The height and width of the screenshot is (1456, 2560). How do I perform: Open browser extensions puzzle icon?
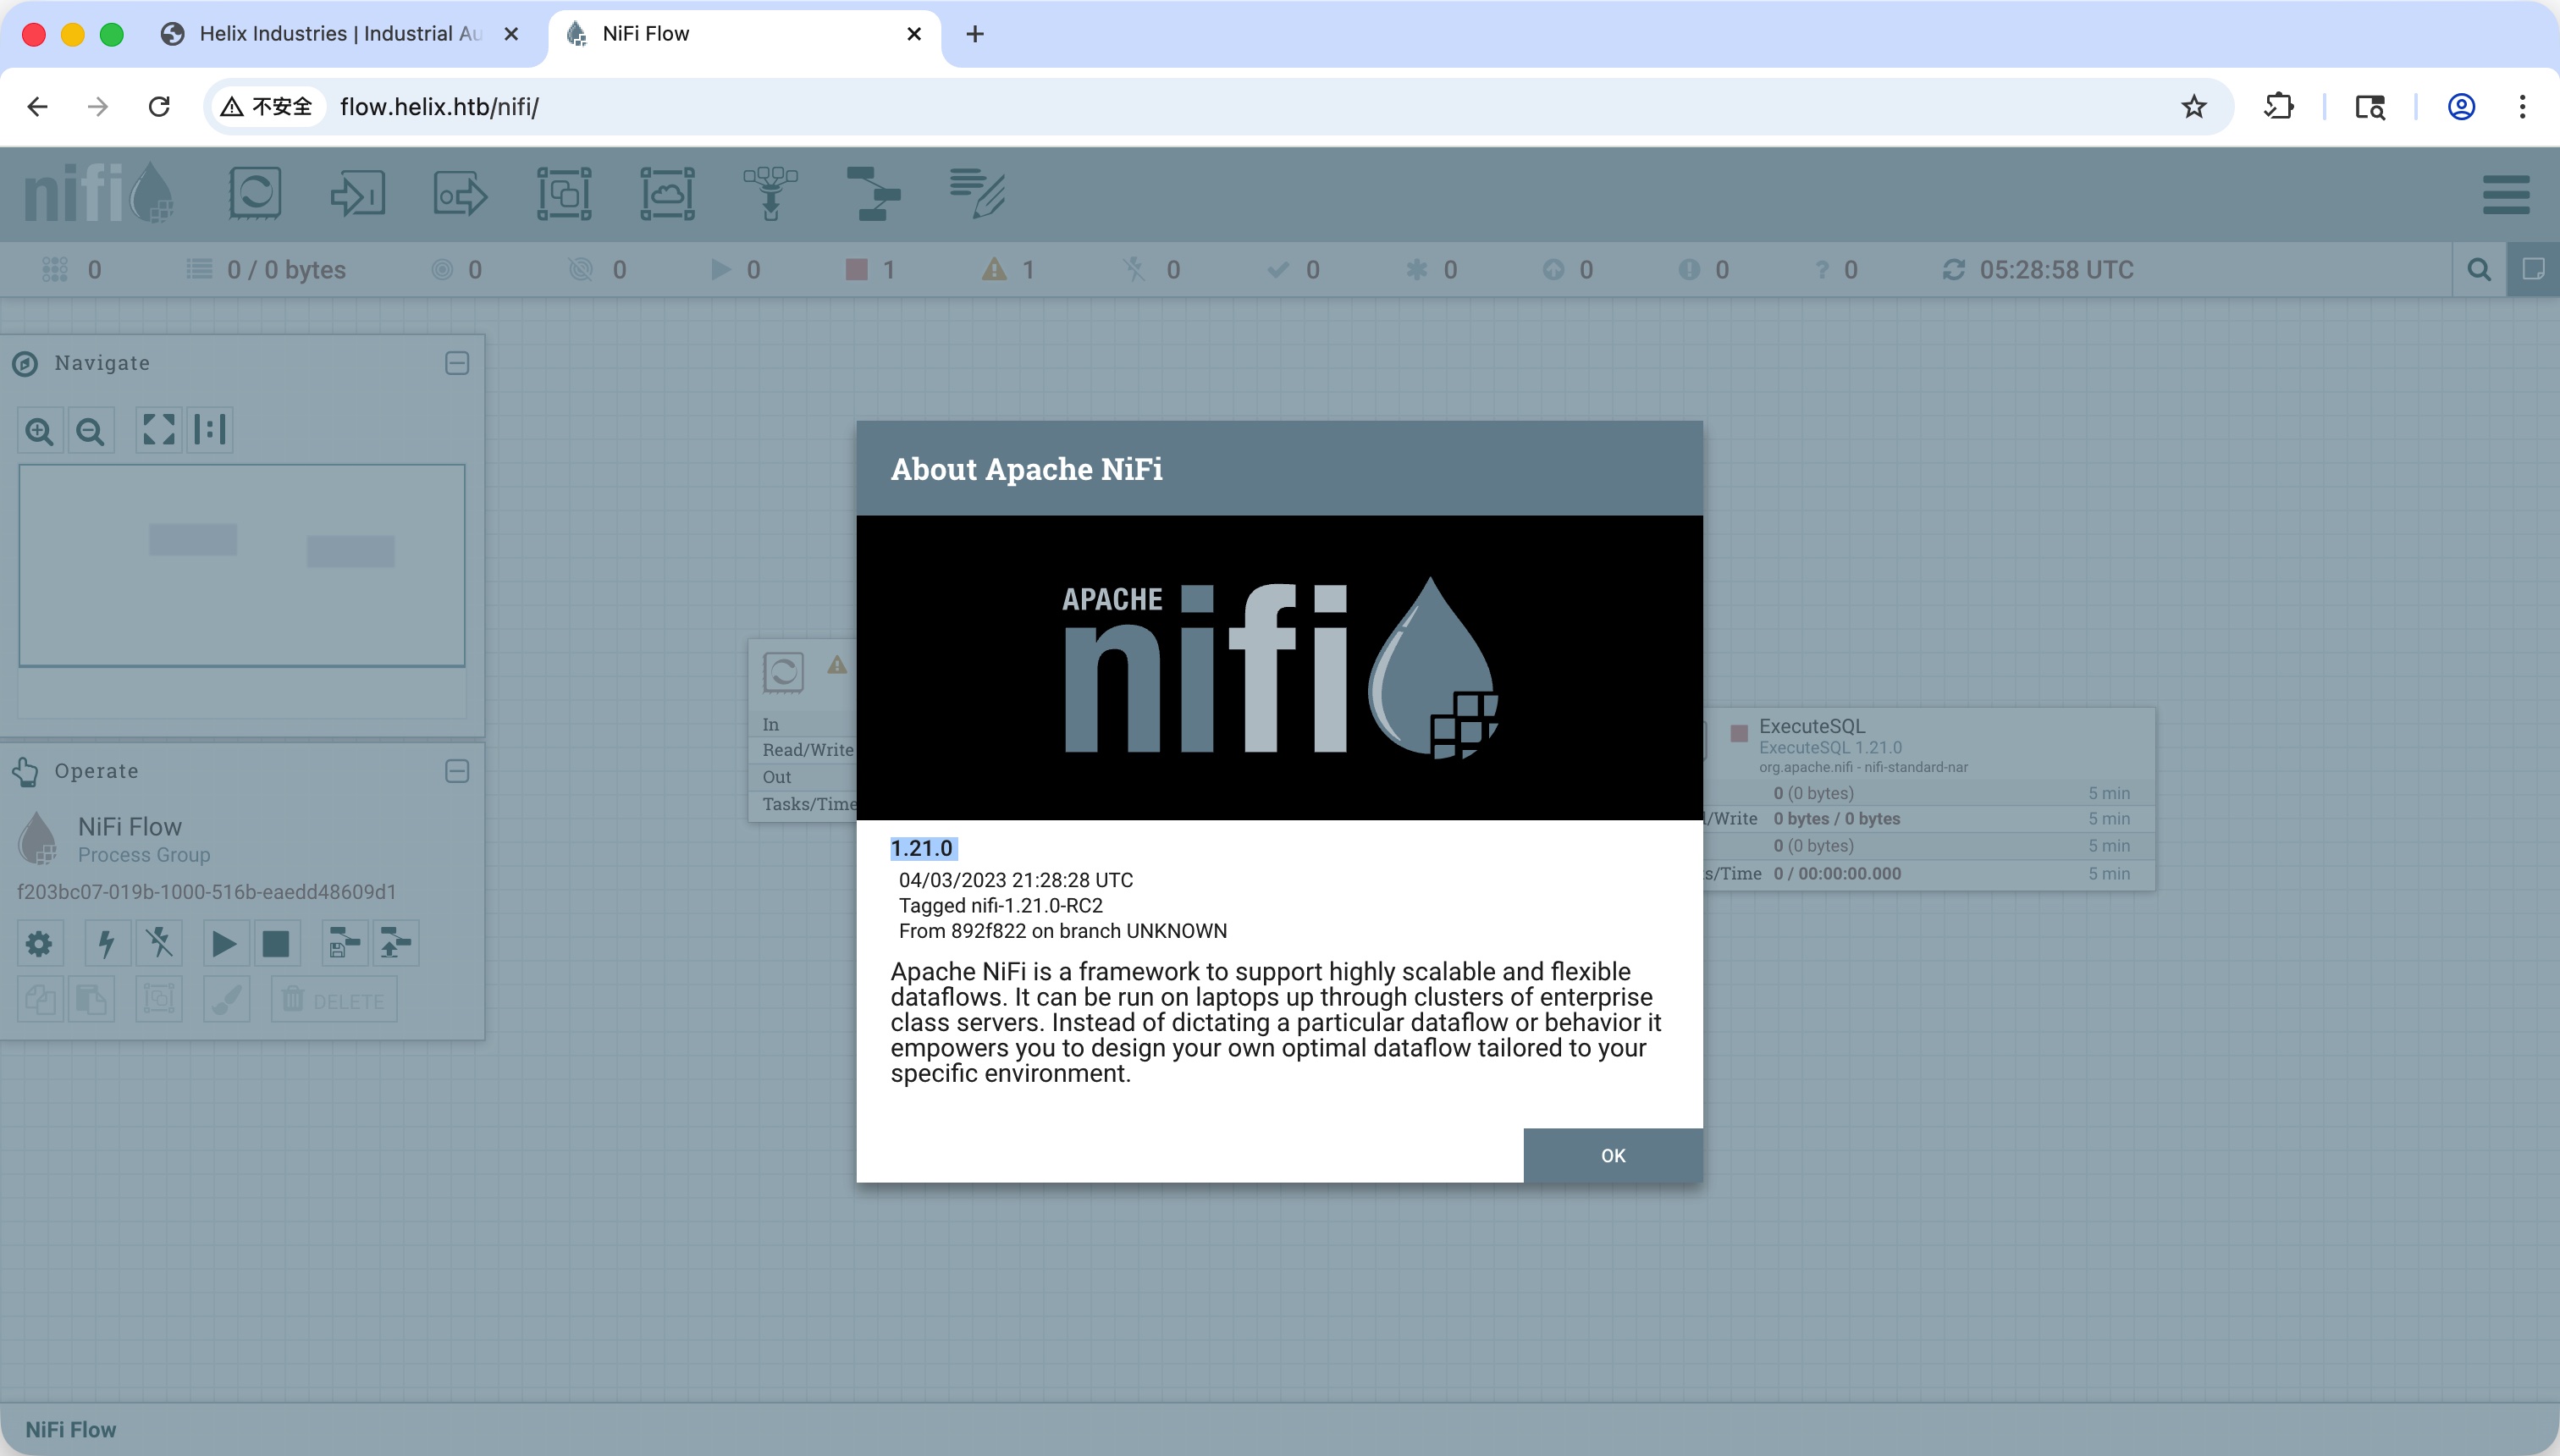2278,106
